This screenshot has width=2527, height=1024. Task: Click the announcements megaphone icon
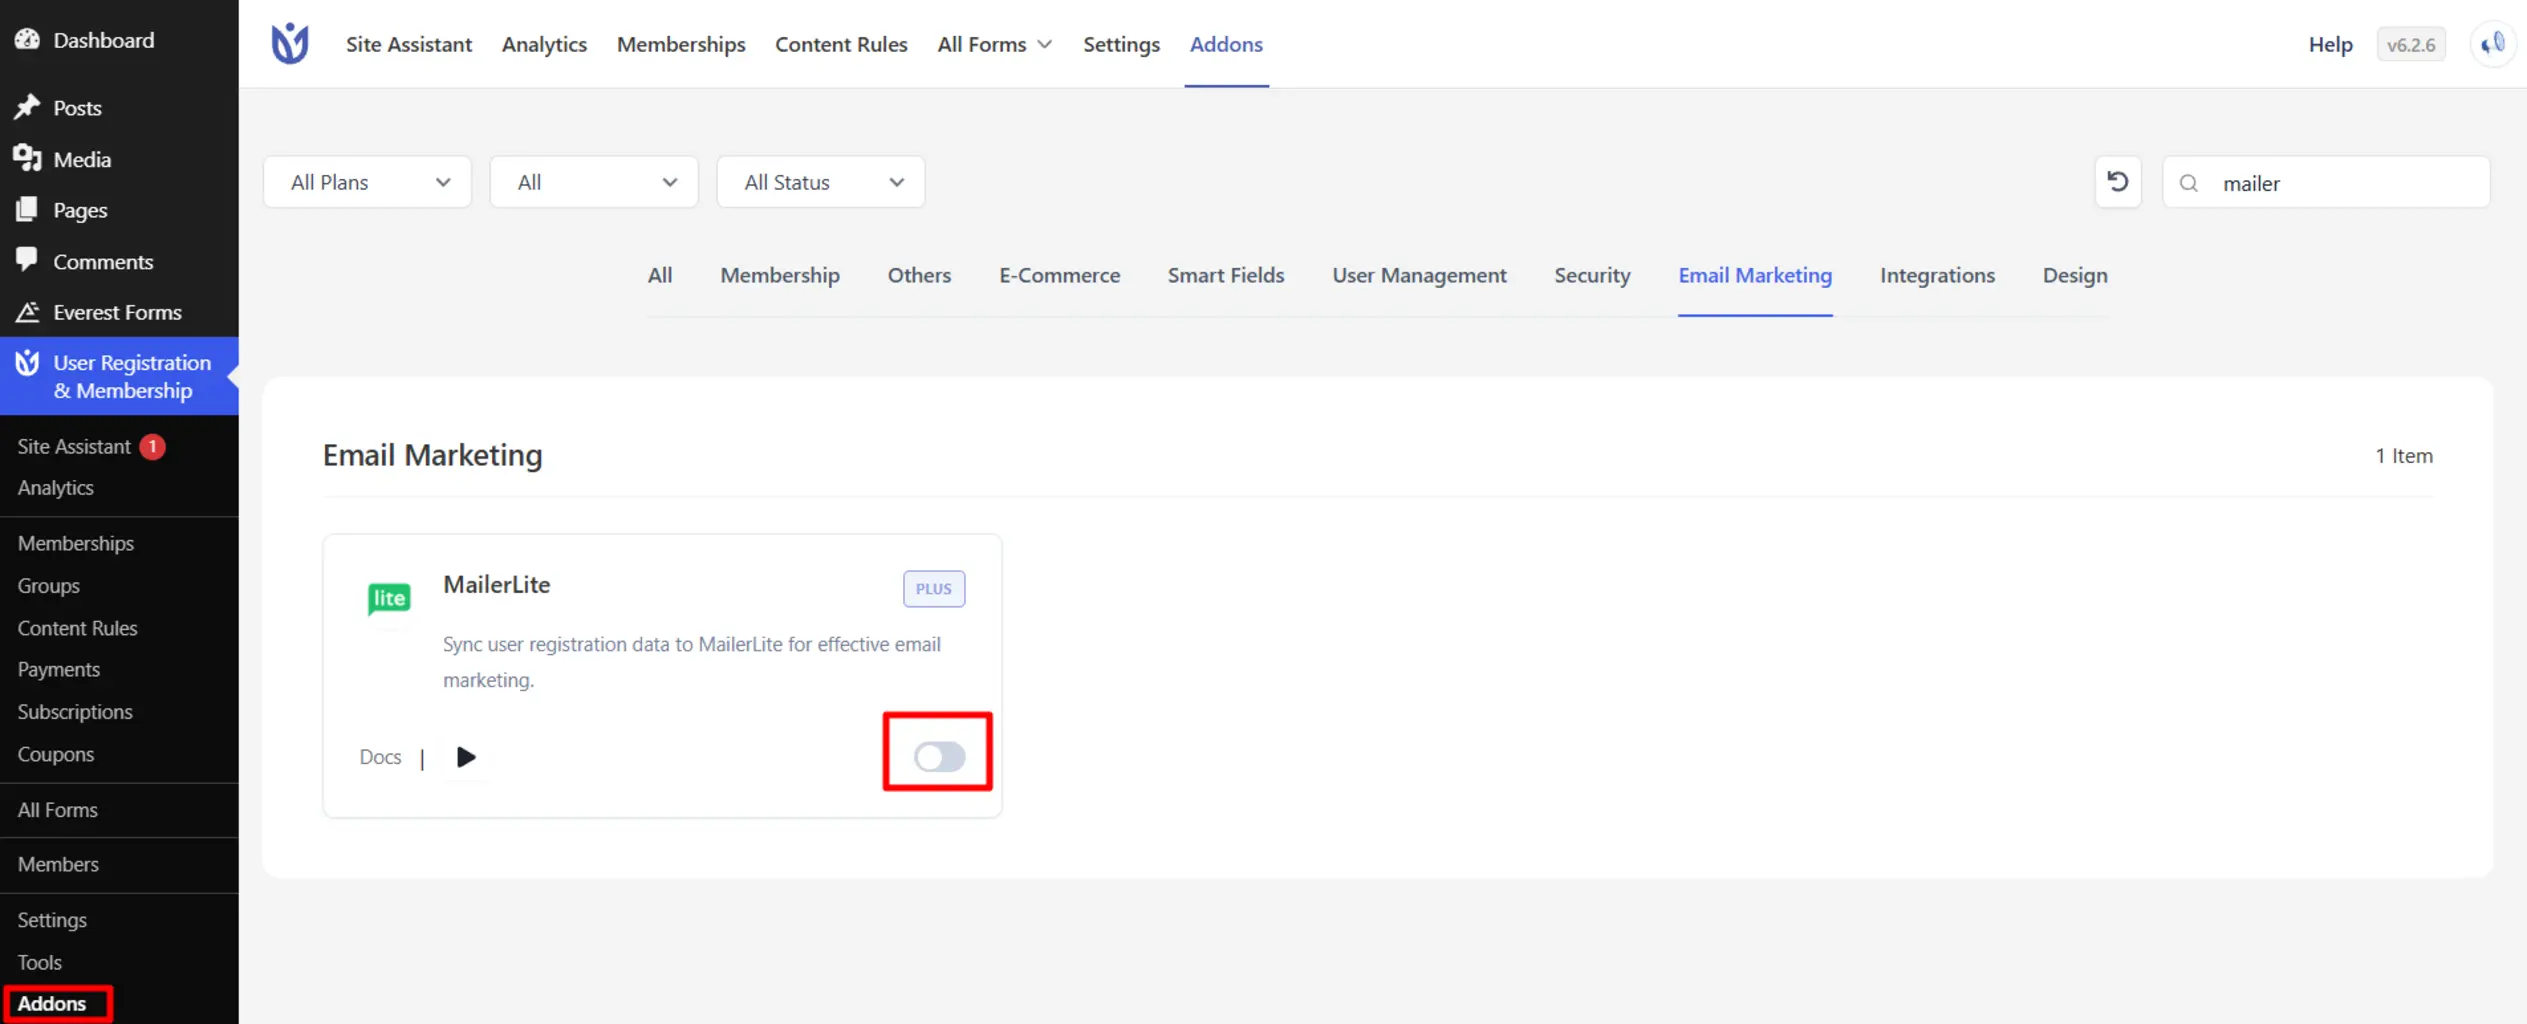tap(2492, 44)
